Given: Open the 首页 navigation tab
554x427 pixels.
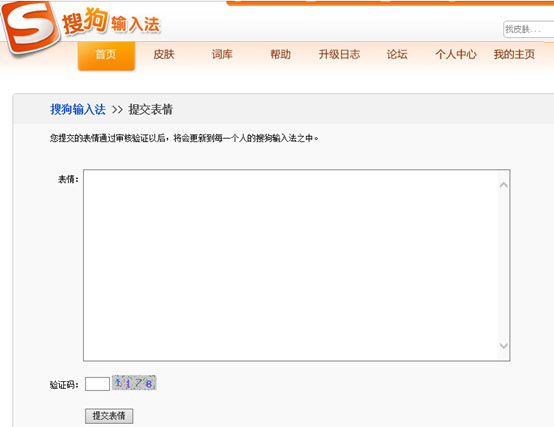Looking at the screenshot, I should (x=106, y=56).
